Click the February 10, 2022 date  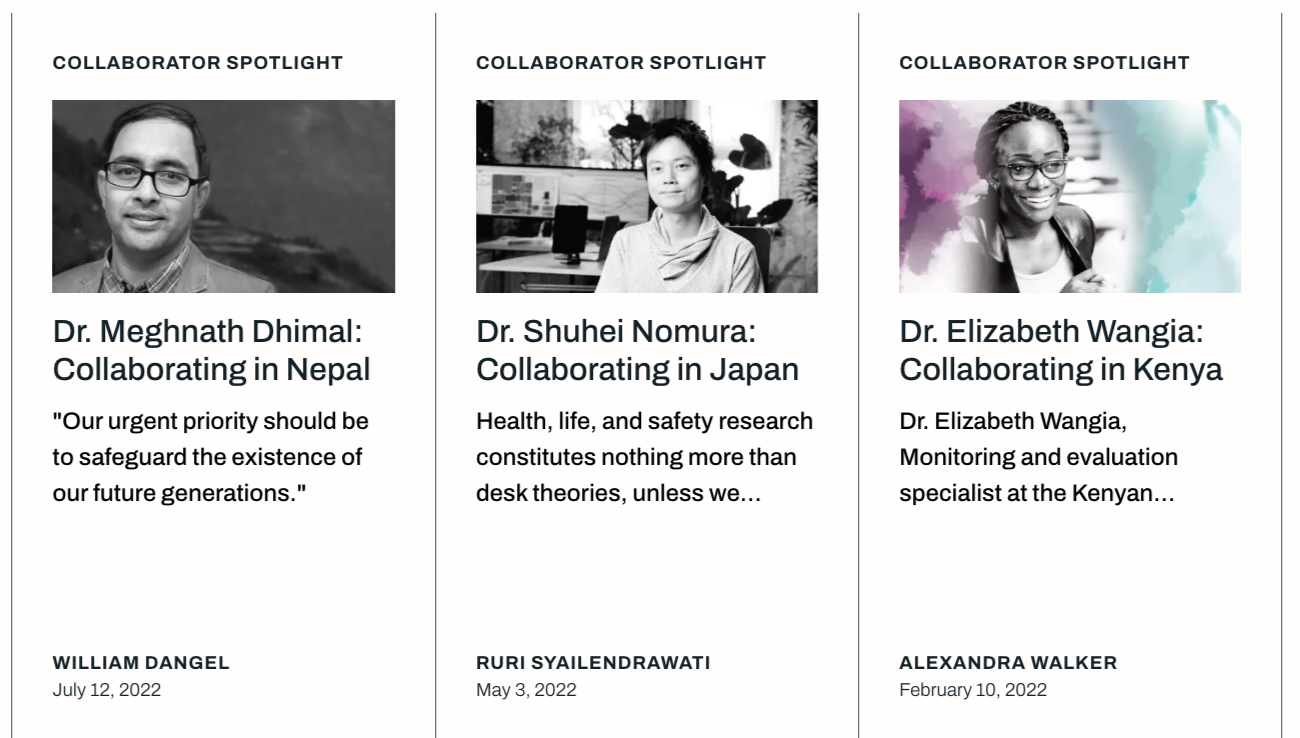[973, 690]
